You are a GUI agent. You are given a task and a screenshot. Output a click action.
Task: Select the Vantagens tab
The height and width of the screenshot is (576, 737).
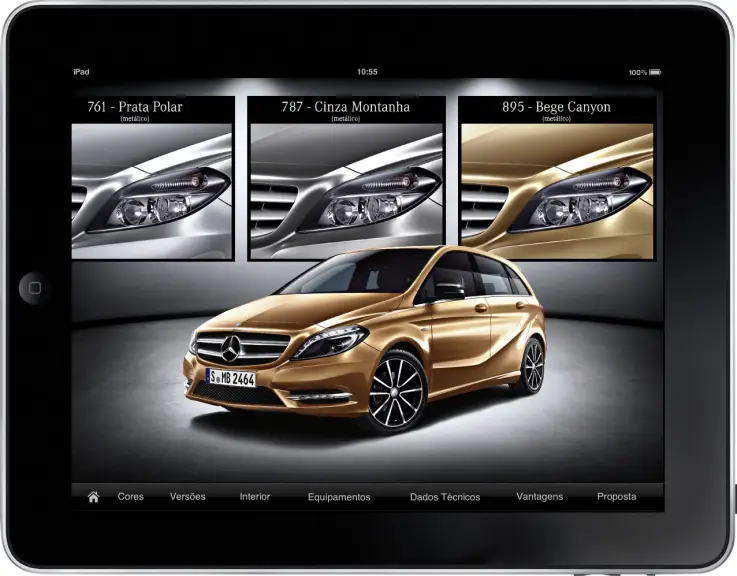click(x=540, y=497)
